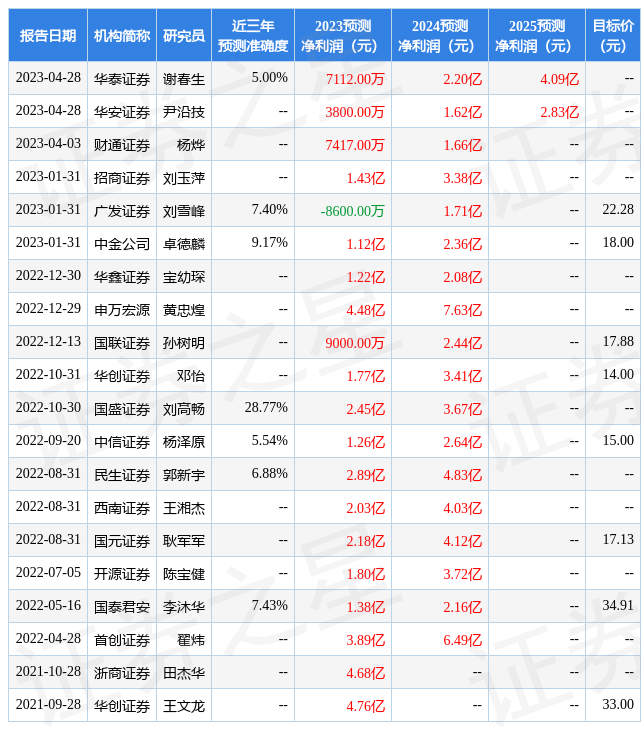Image resolution: width=641 pixels, height=730 pixels.
Task: Select 浙商证券 institution cell
Action: tap(122, 674)
